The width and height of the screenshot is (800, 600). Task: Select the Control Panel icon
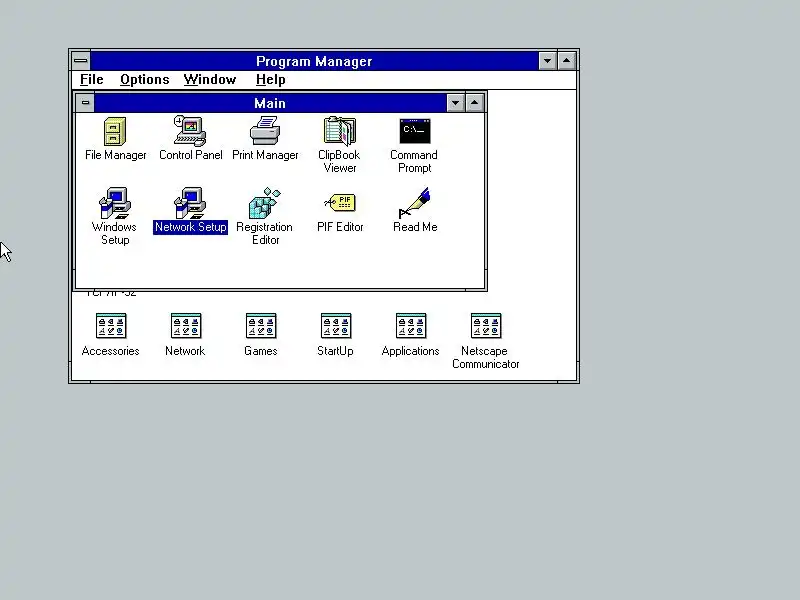190,131
